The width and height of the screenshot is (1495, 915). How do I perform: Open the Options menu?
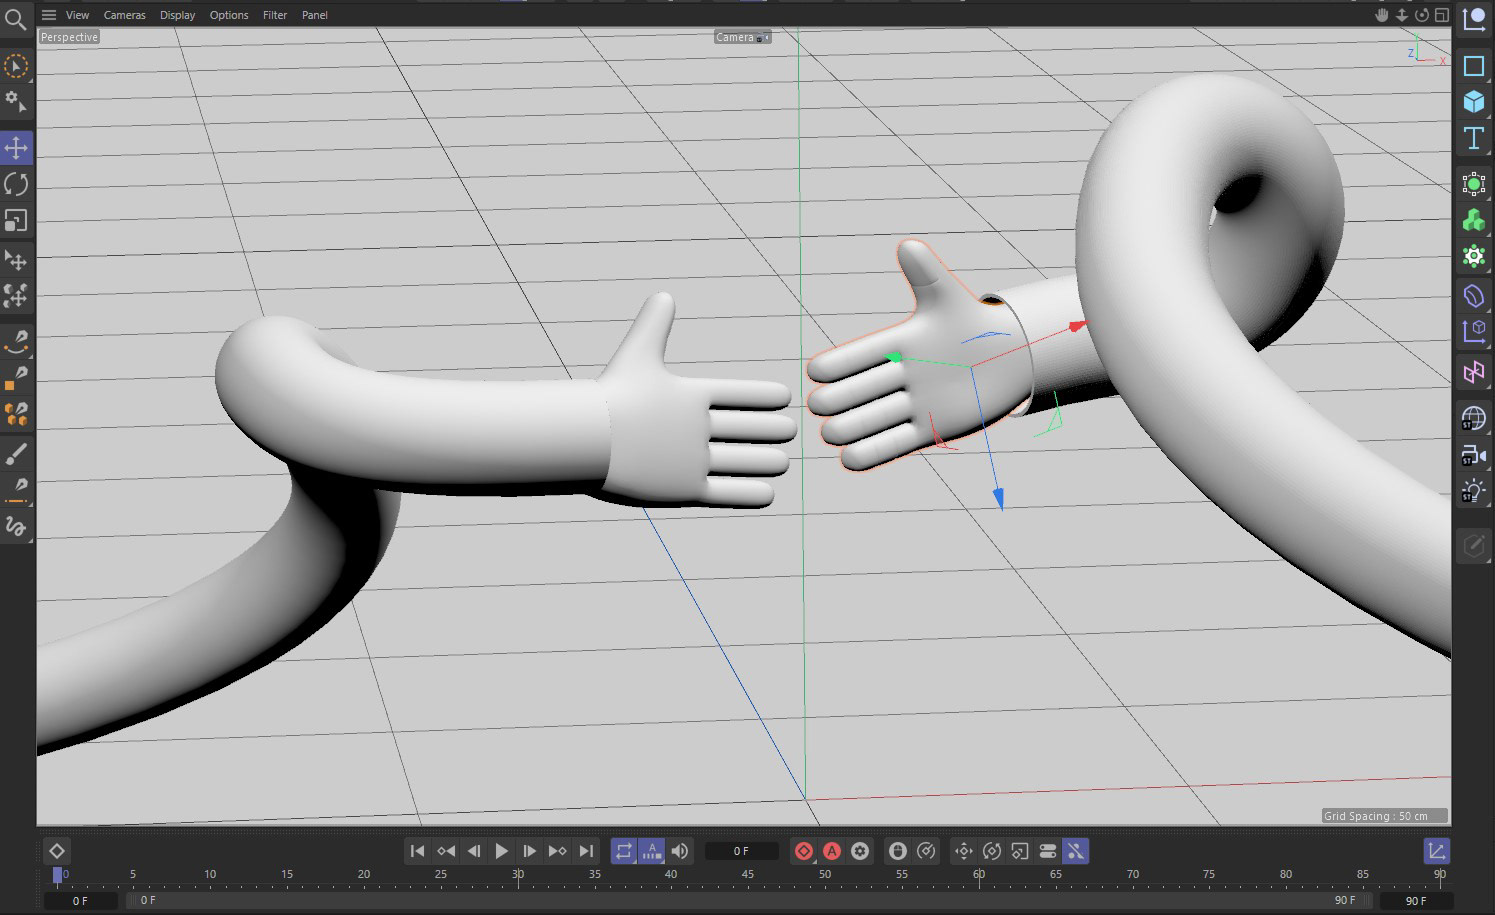click(229, 15)
